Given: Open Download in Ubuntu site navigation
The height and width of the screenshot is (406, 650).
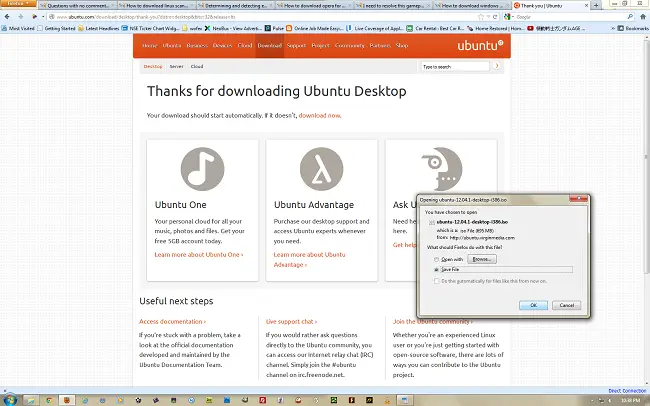Looking at the screenshot, I should [x=269, y=46].
